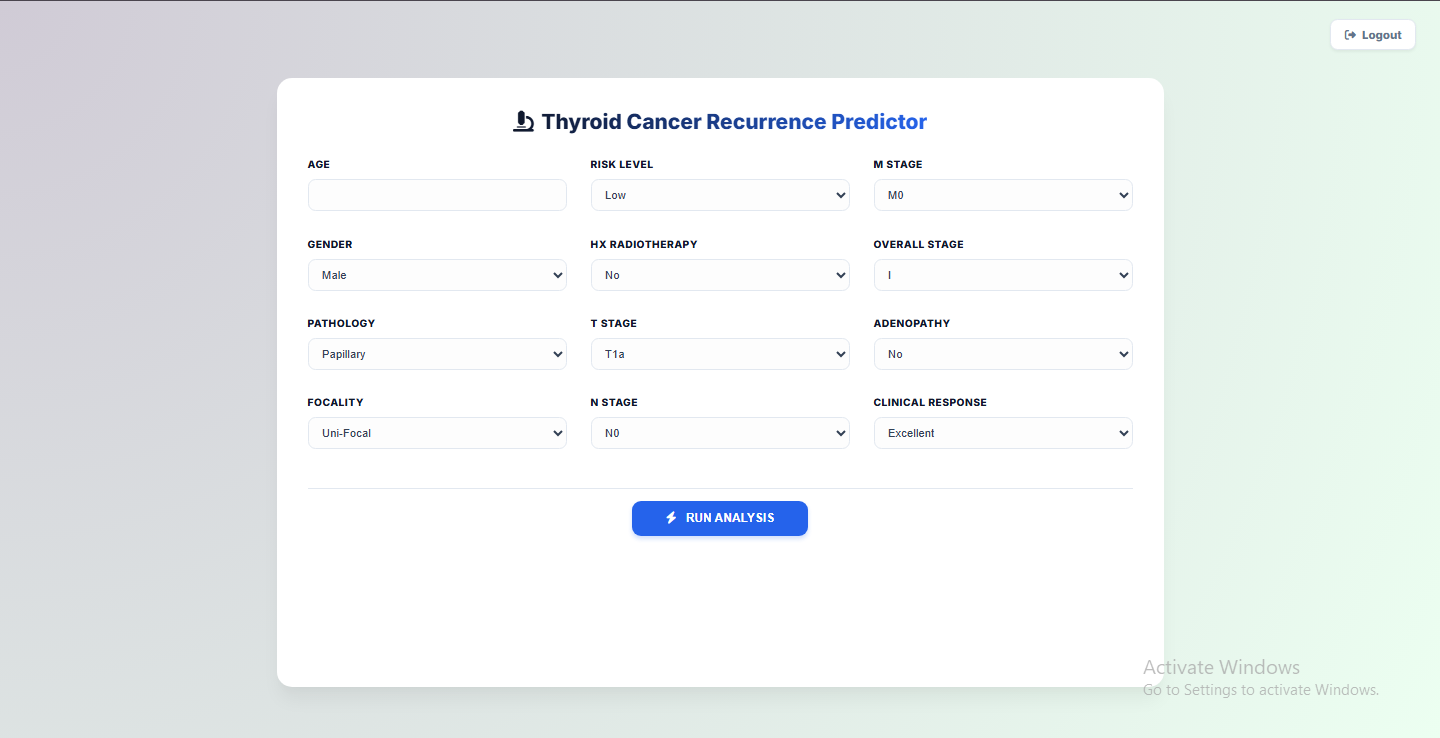Click the 'GENDER' label
This screenshot has height=738, width=1440.
coord(330,244)
